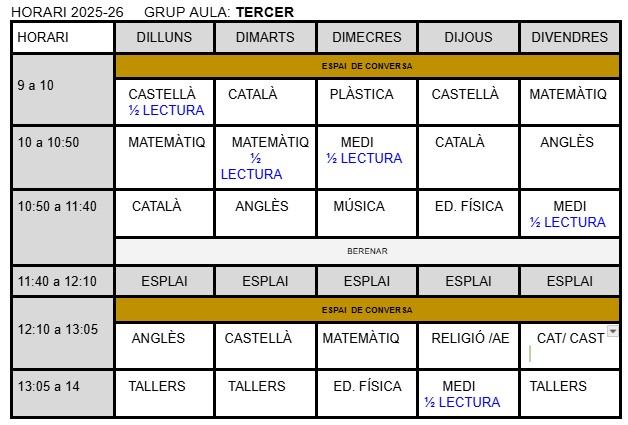The image size is (628, 425).
Task: Click the BERENAR row
Action: tap(367, 251)
